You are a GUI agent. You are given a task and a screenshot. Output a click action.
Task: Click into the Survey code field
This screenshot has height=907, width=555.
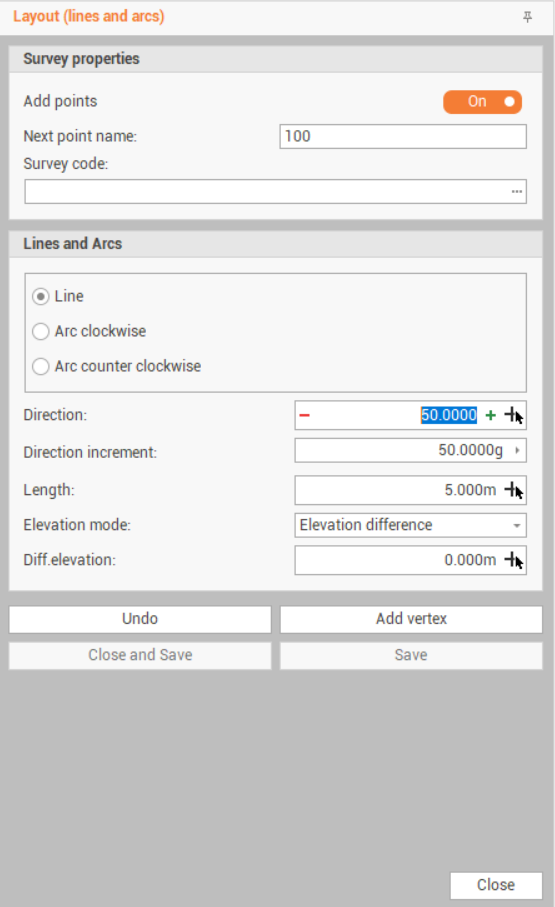(266, 191)
